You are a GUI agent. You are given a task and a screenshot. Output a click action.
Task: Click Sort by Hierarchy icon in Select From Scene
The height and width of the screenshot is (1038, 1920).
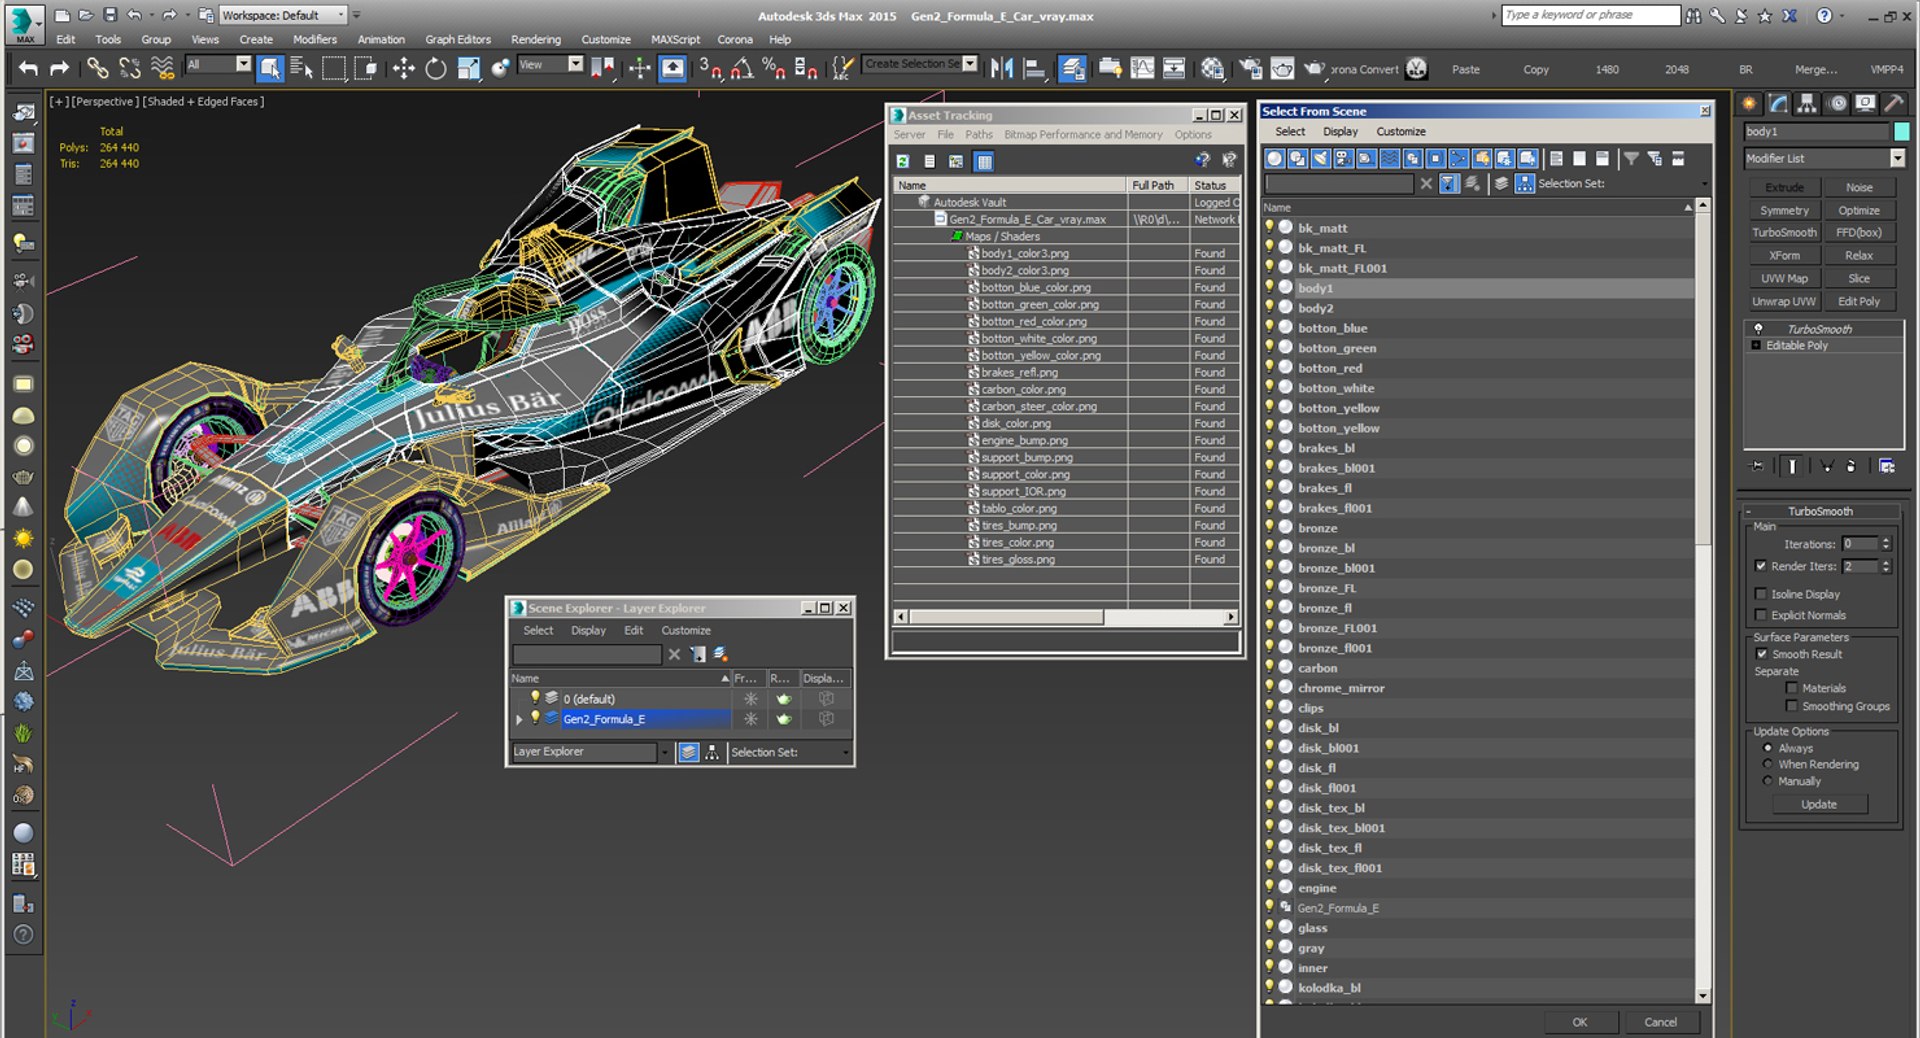(1524, 183)
